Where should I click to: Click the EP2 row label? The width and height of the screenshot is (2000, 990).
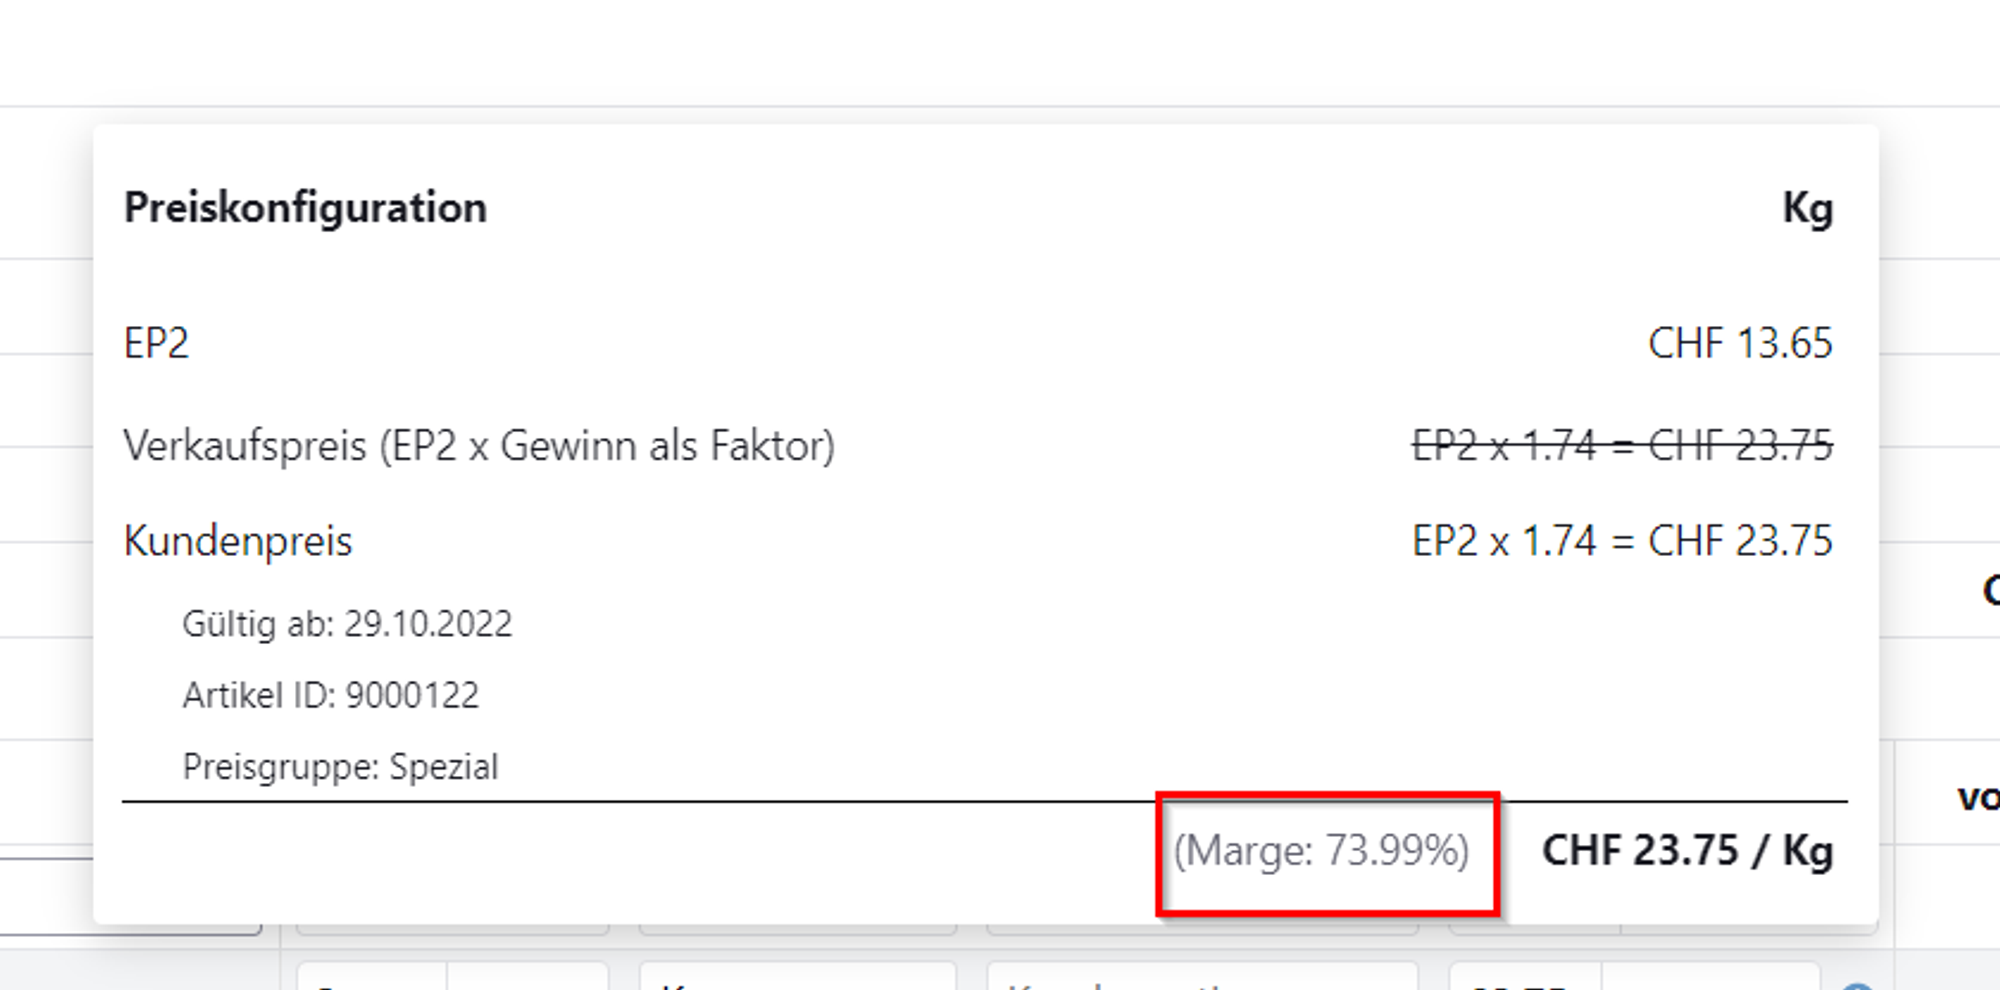click(156, 343)
